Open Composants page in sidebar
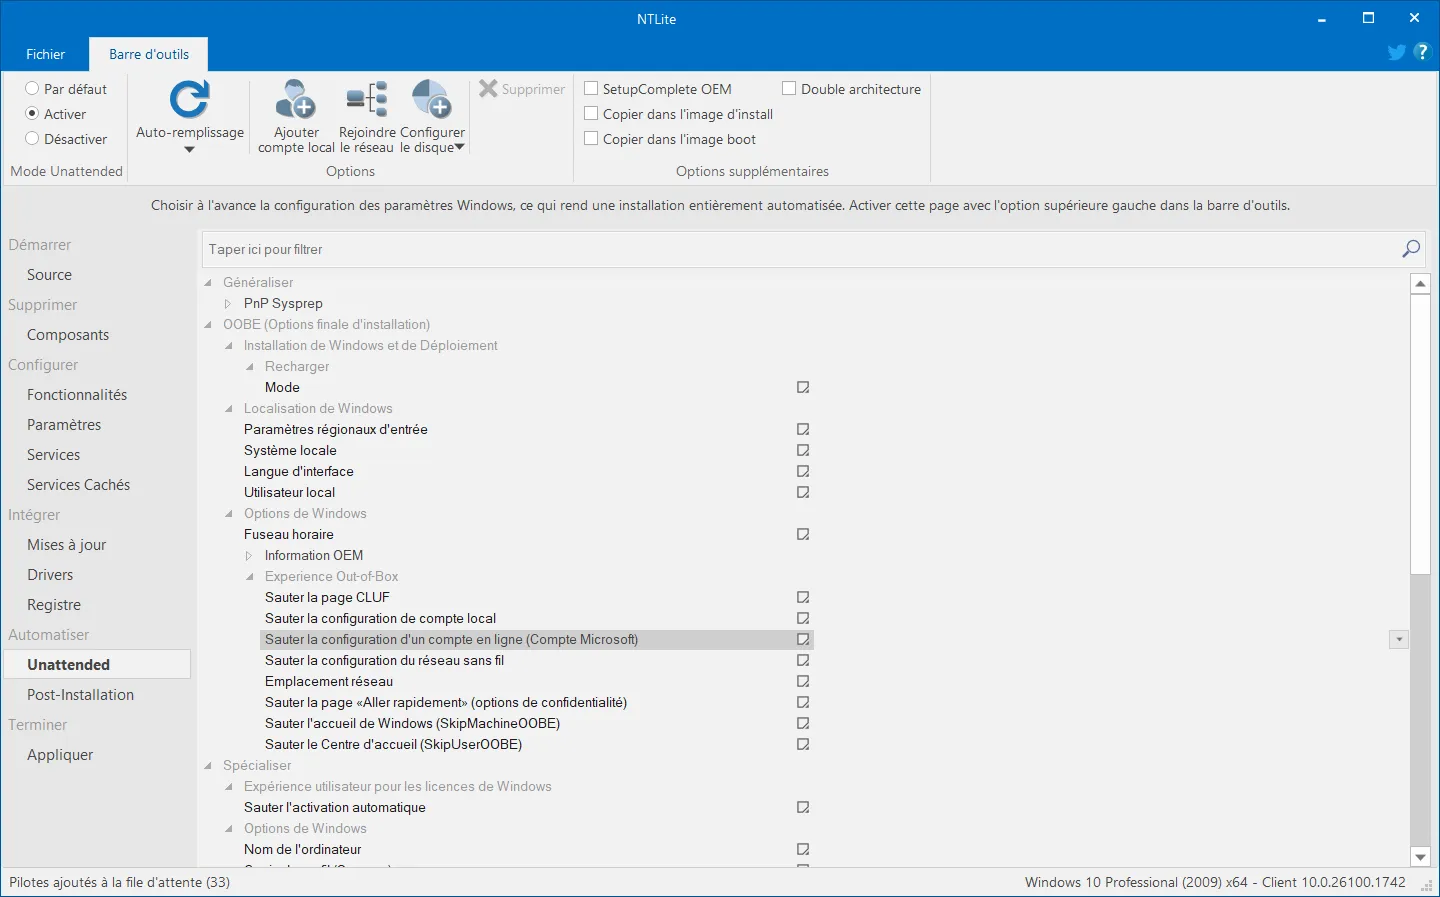Image resolution: width=1440 pixels, height=897 pixels. pyautogui.click(x=68, y=335)
